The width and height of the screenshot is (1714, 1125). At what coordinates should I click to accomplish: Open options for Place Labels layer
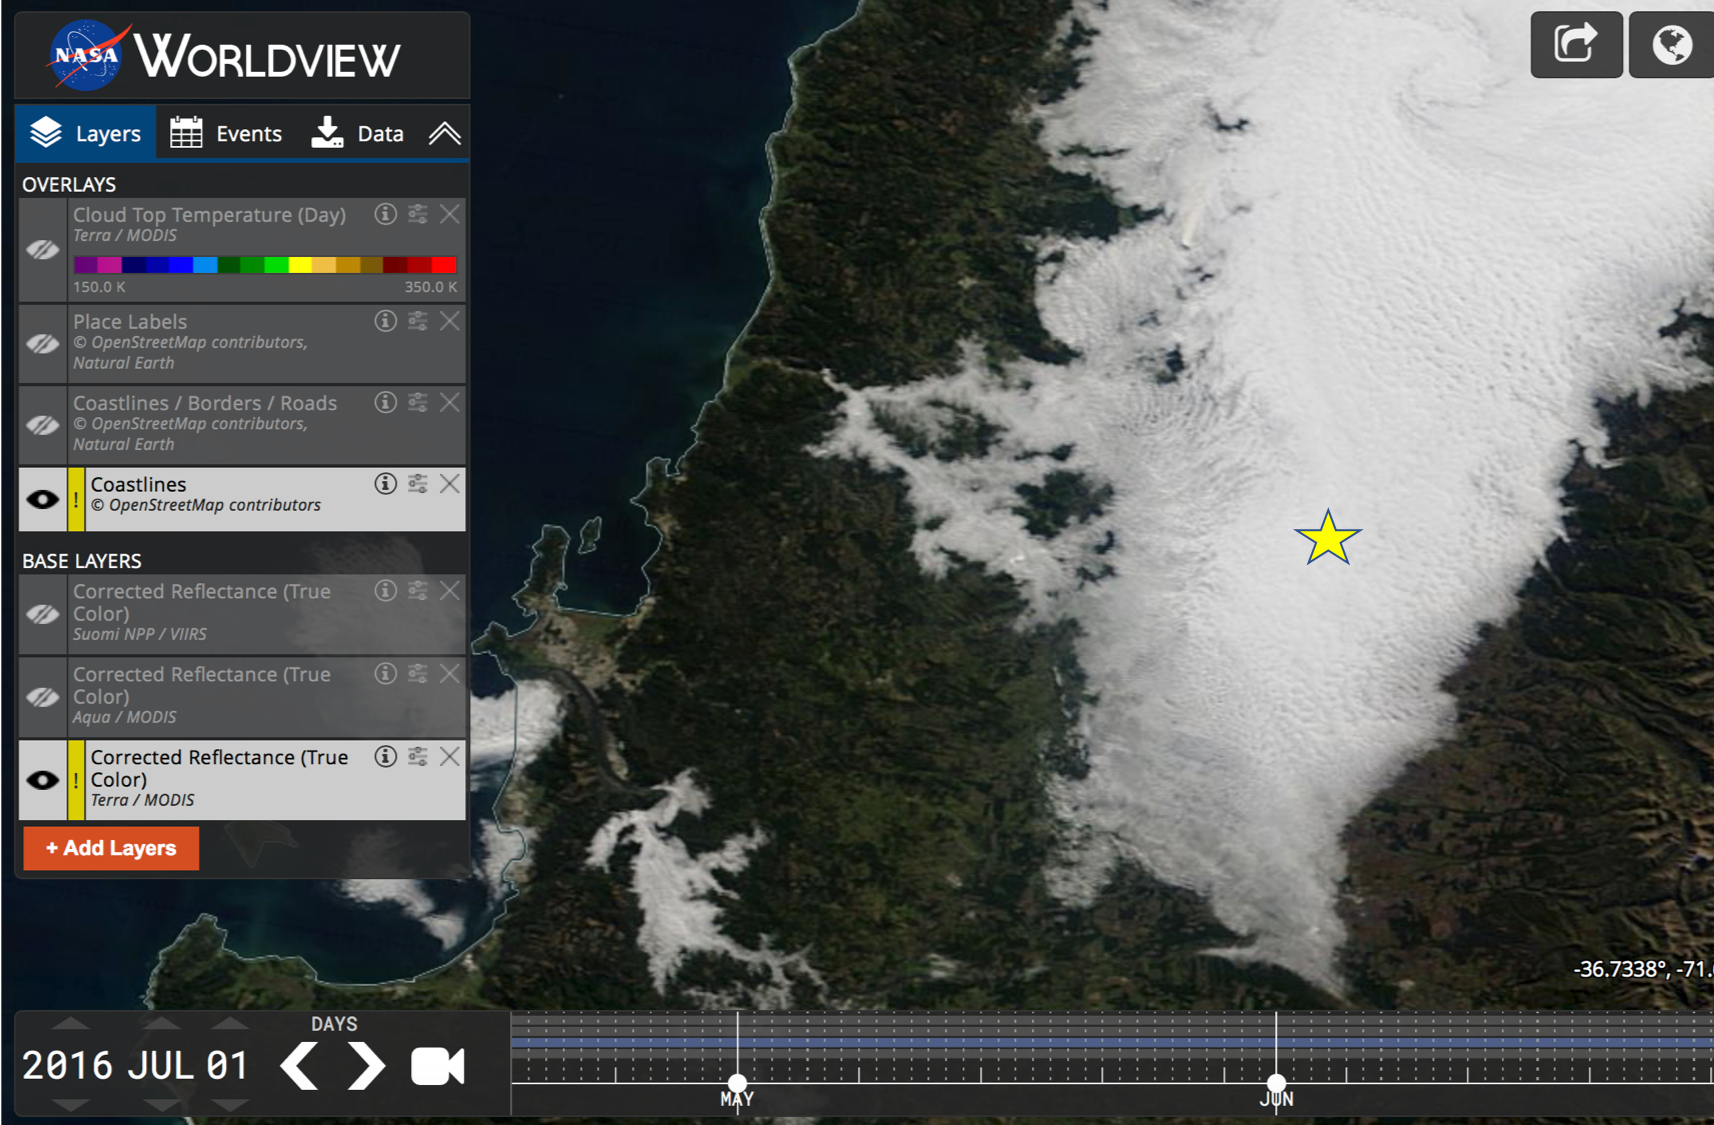[x=418, y=321]
